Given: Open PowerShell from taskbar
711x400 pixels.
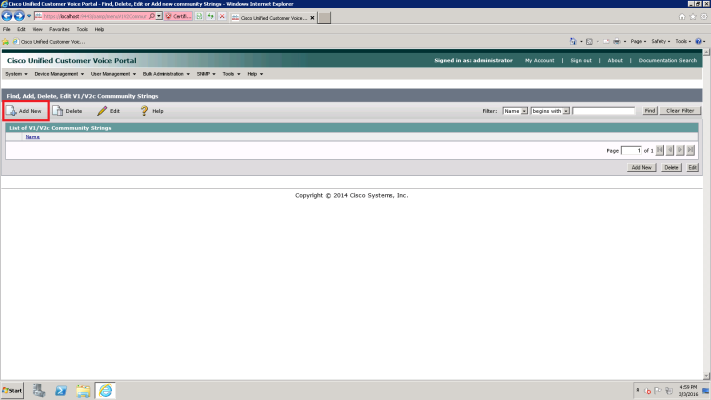Looking at the screenshot, I should coord(61,390).
